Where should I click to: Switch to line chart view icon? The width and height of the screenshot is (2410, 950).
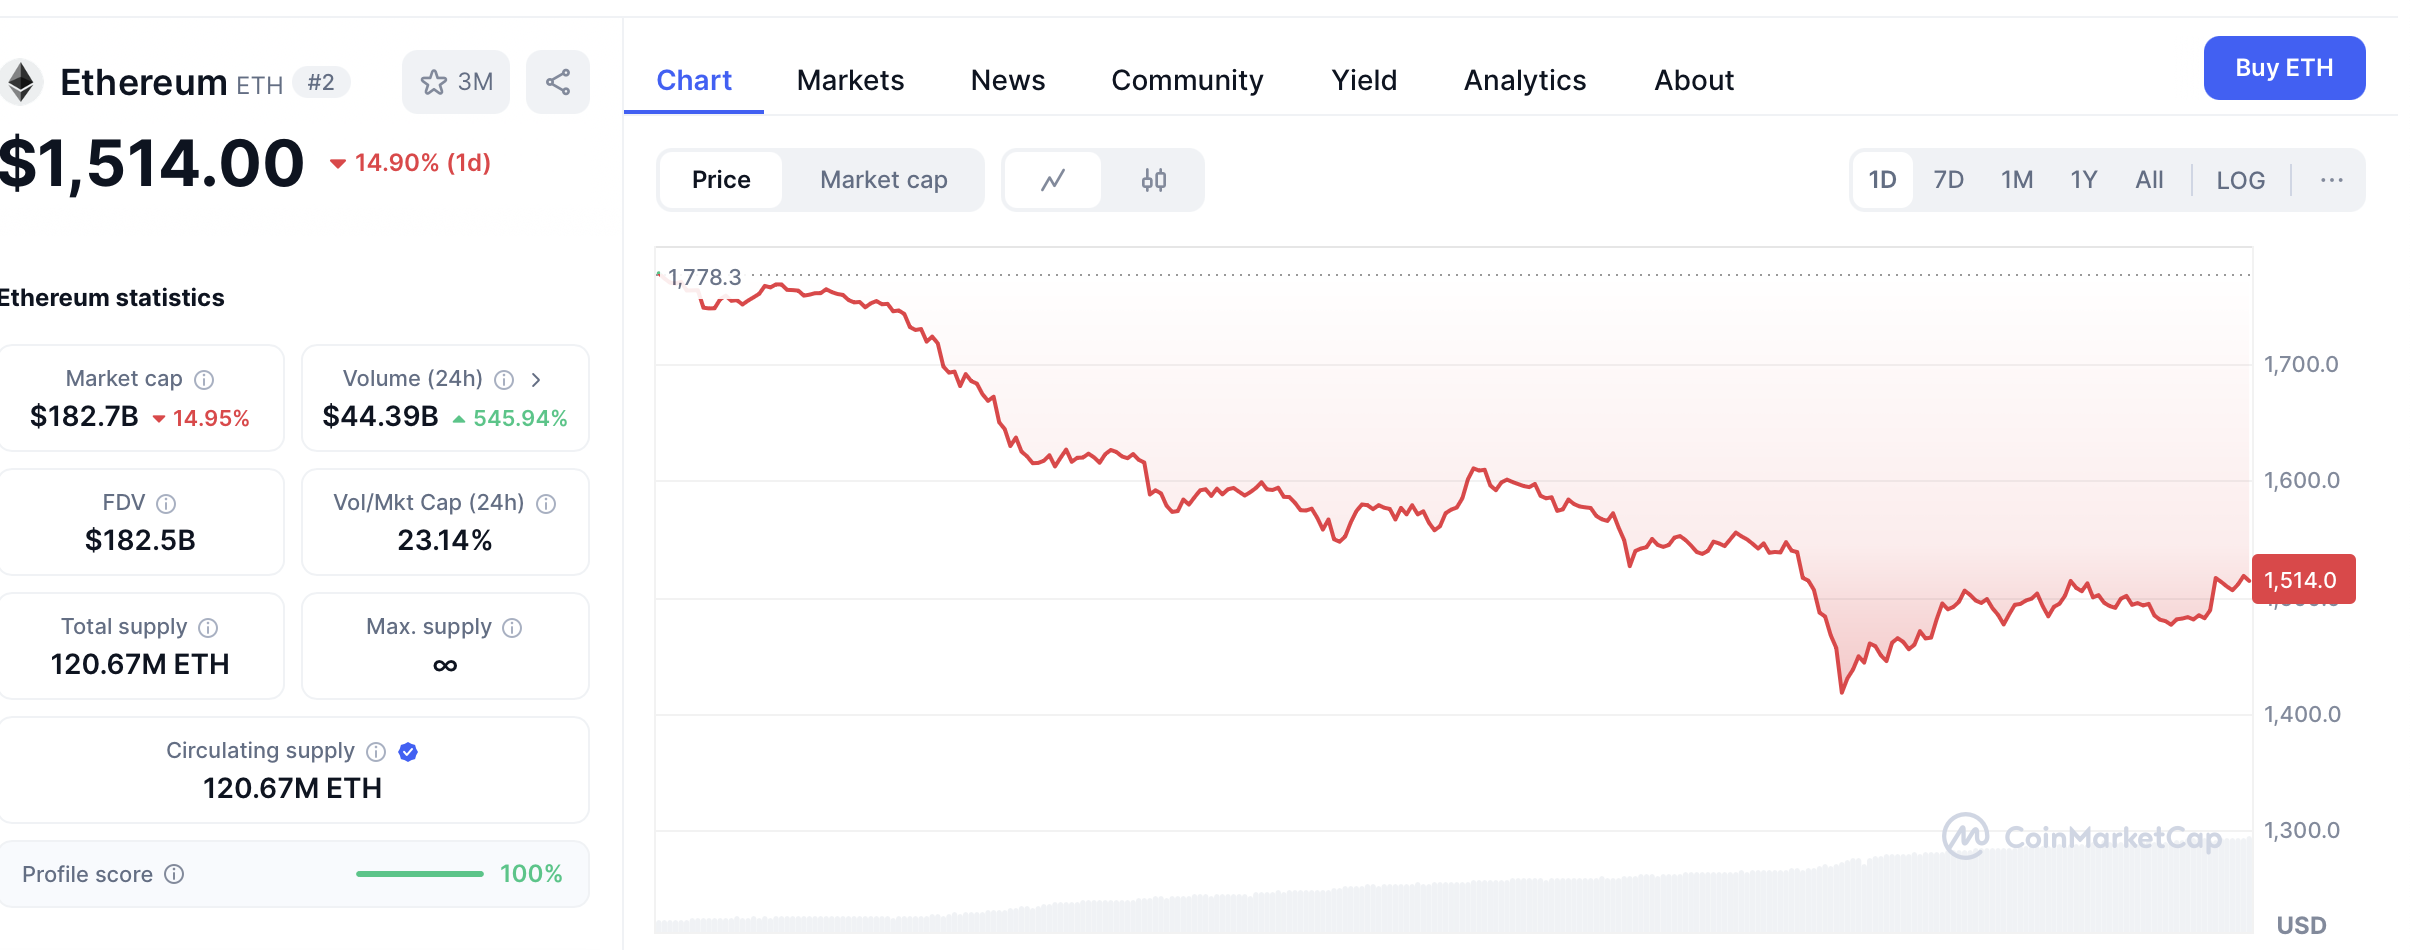(x=1053, y=180)
